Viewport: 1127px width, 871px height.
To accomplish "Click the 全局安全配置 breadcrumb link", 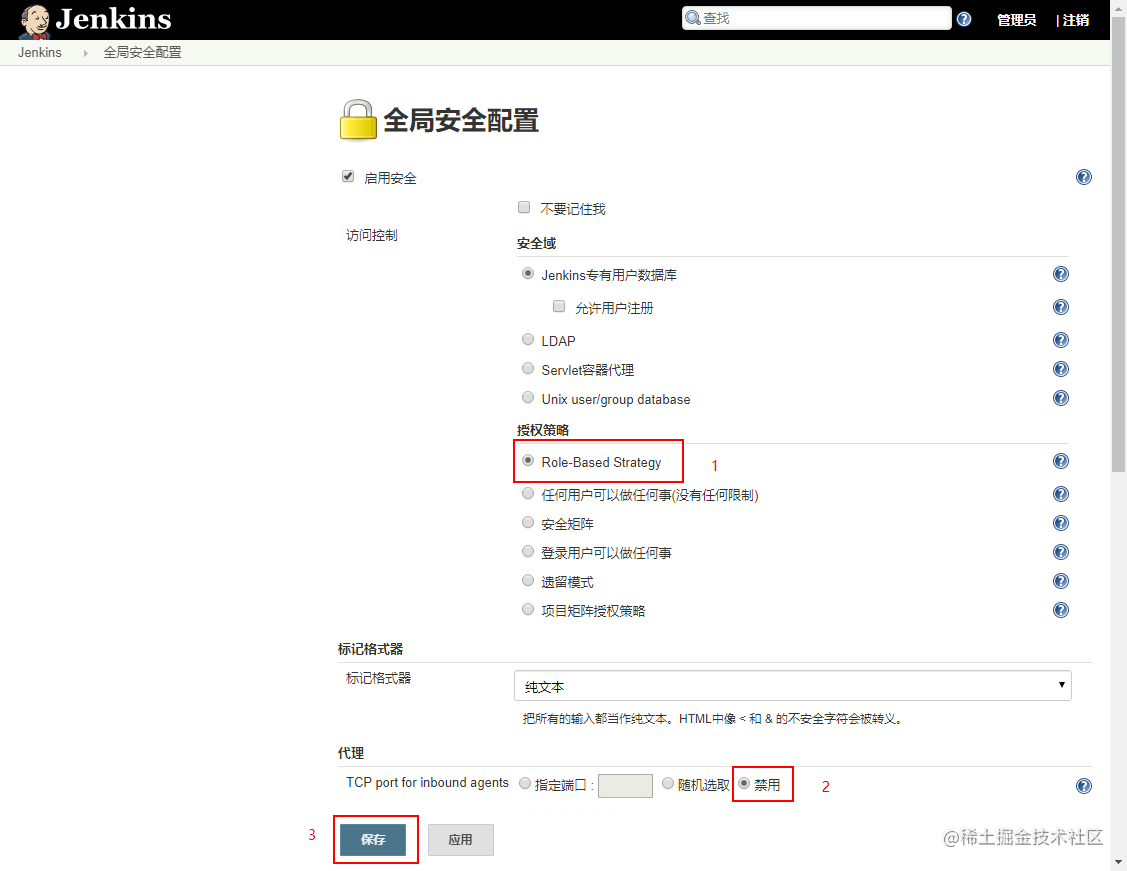I will coord(142,52).
